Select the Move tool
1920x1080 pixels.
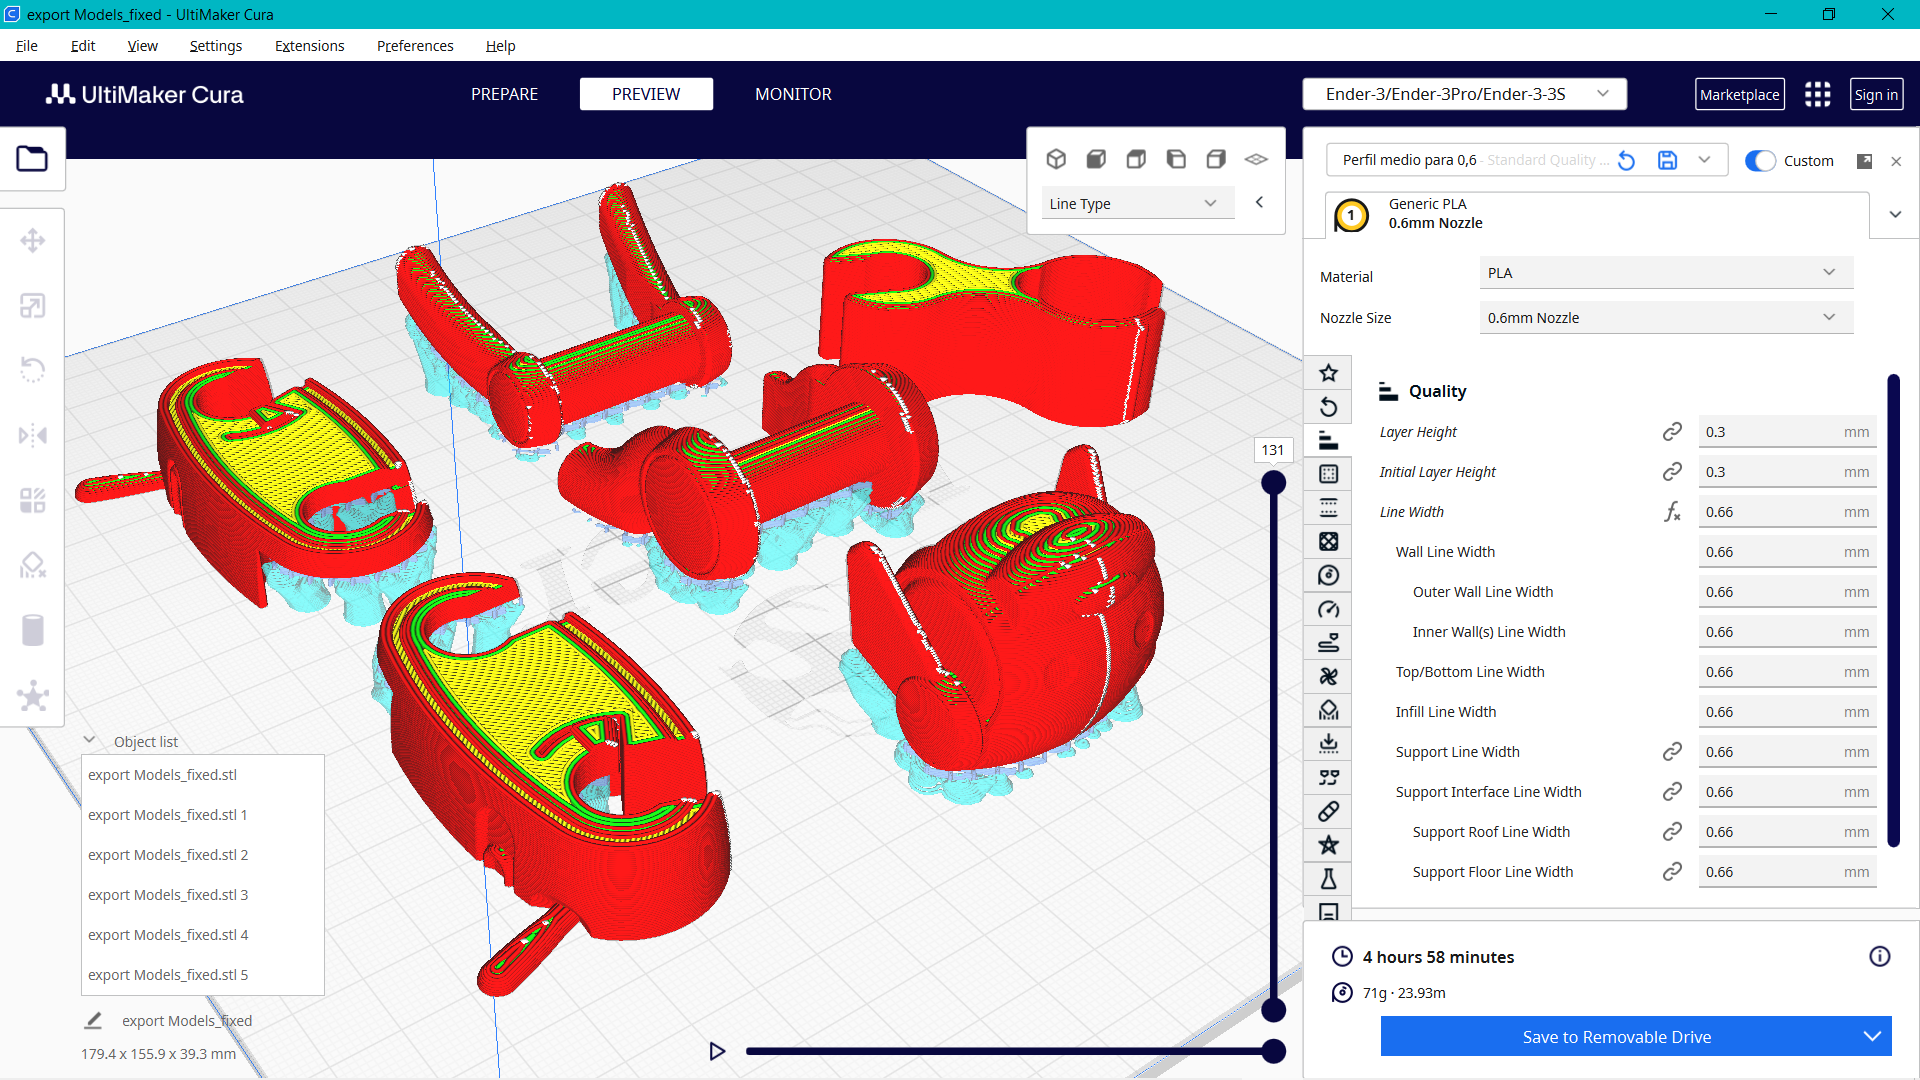(33, 240)
